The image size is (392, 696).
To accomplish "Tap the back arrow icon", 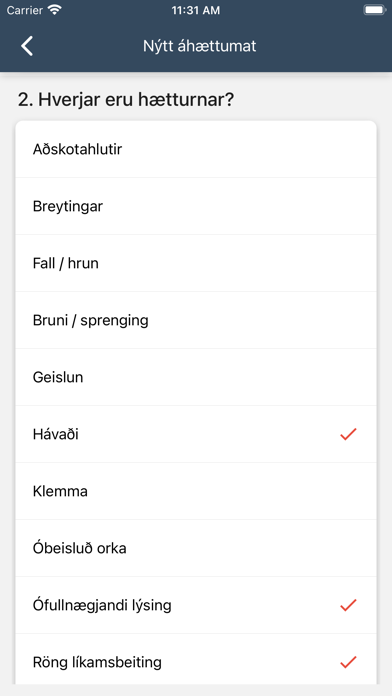I will pyautogui.click(x=27, y=46).
